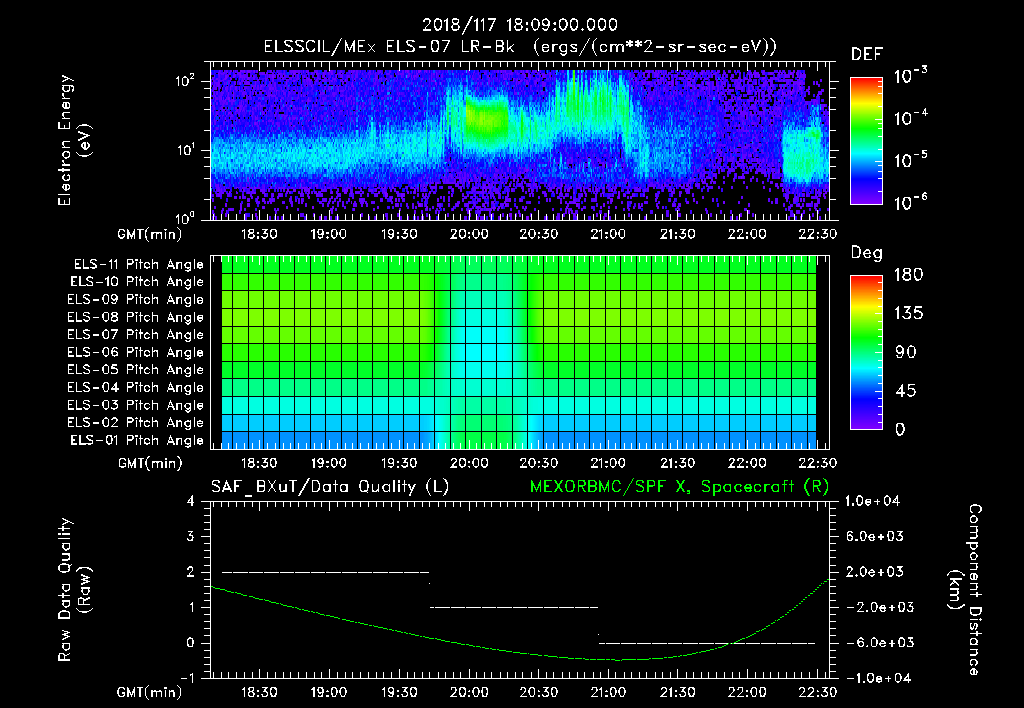This screenshot has width=1024, height=708.
Task: Select the ELS-04 Pitch Angle row label
Action: pyautogui.click(x=136, y=387)
